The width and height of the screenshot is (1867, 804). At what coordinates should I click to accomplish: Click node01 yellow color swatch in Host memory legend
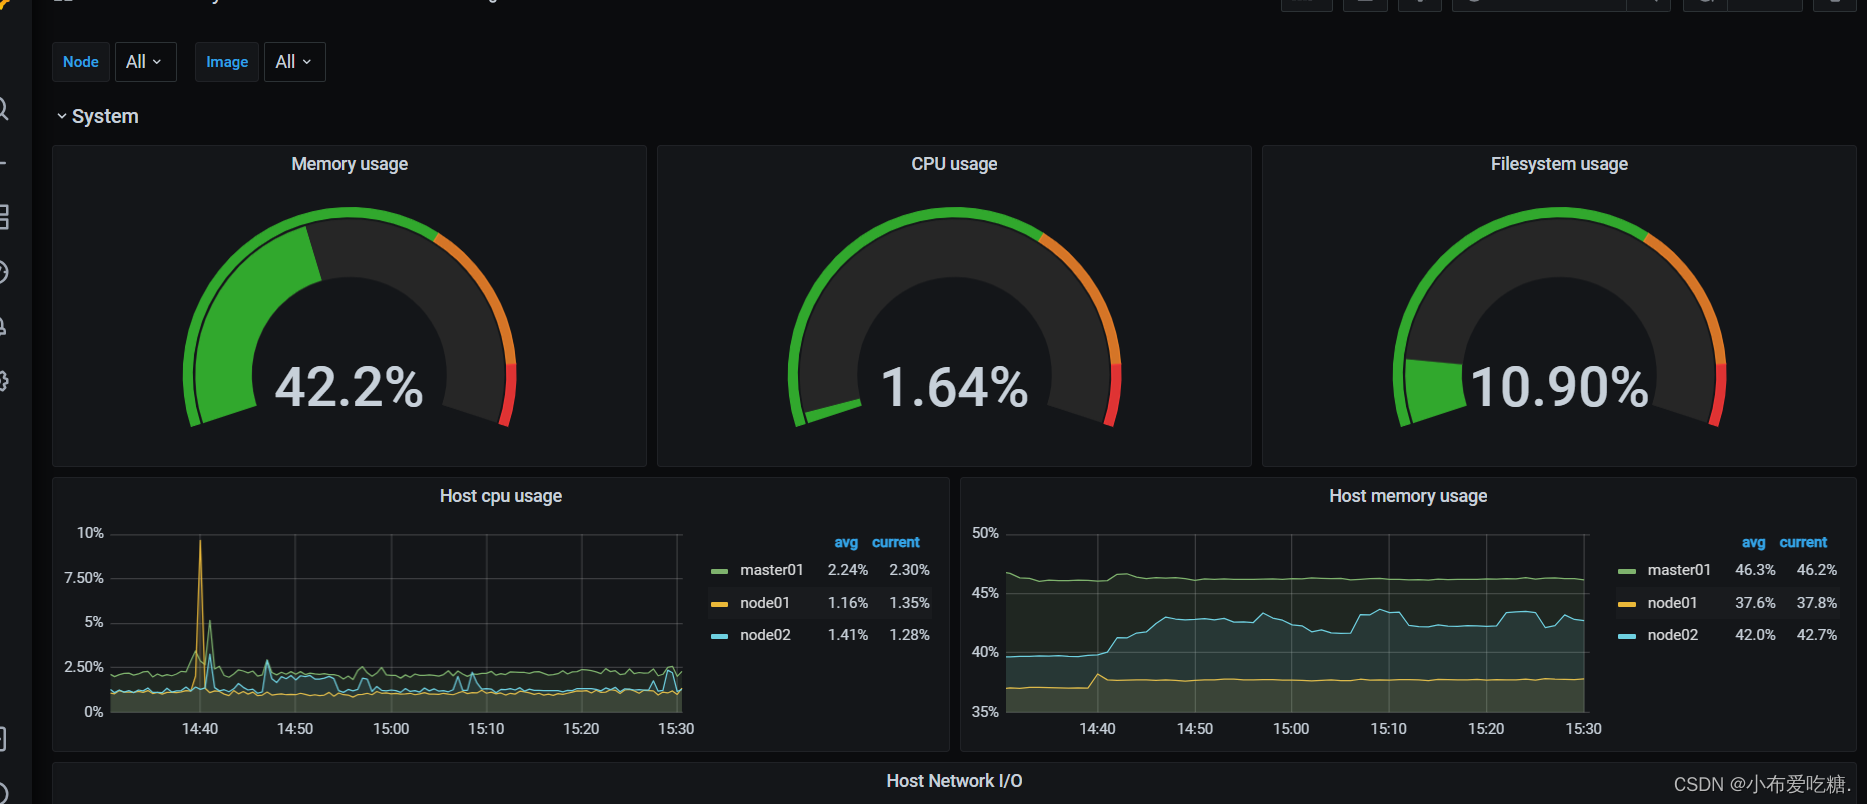(1627, 604)
